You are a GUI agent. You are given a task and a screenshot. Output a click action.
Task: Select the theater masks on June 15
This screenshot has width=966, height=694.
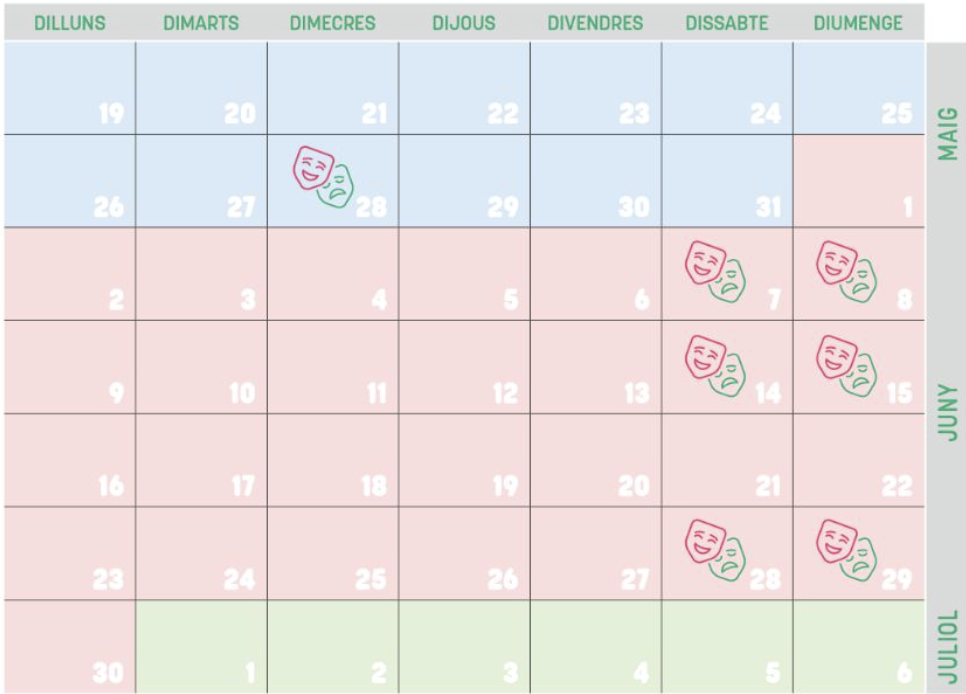tap(847, 365)
